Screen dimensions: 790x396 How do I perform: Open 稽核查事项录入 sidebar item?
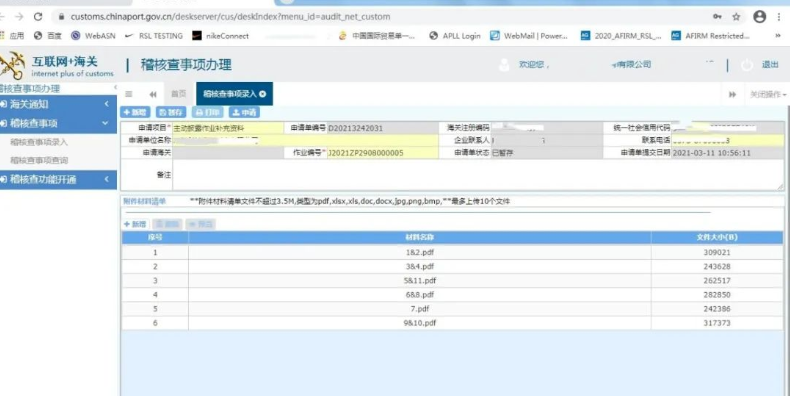tap(39, 142)
